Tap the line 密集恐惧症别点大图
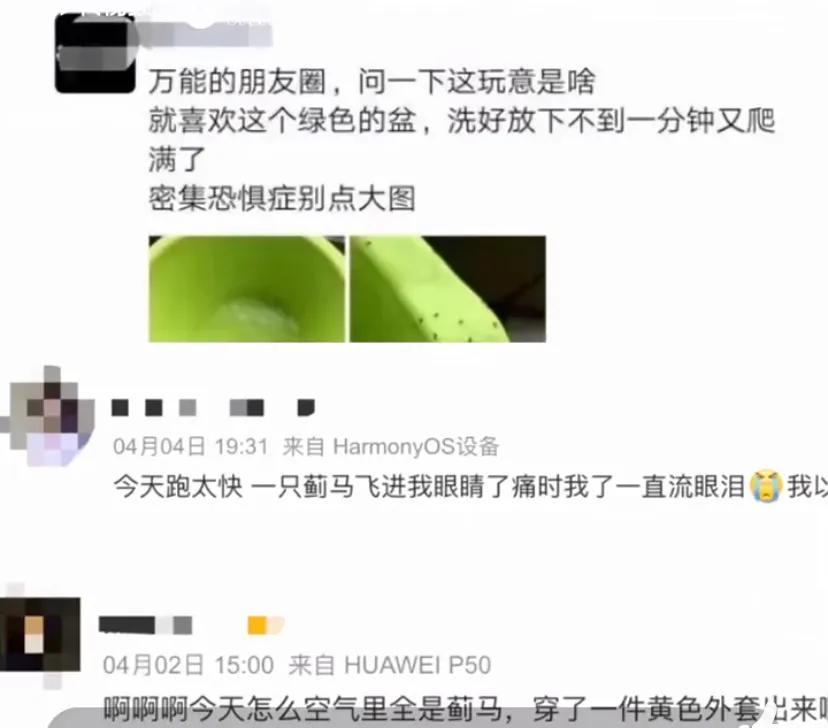828x728 pixels. [282, 198]
